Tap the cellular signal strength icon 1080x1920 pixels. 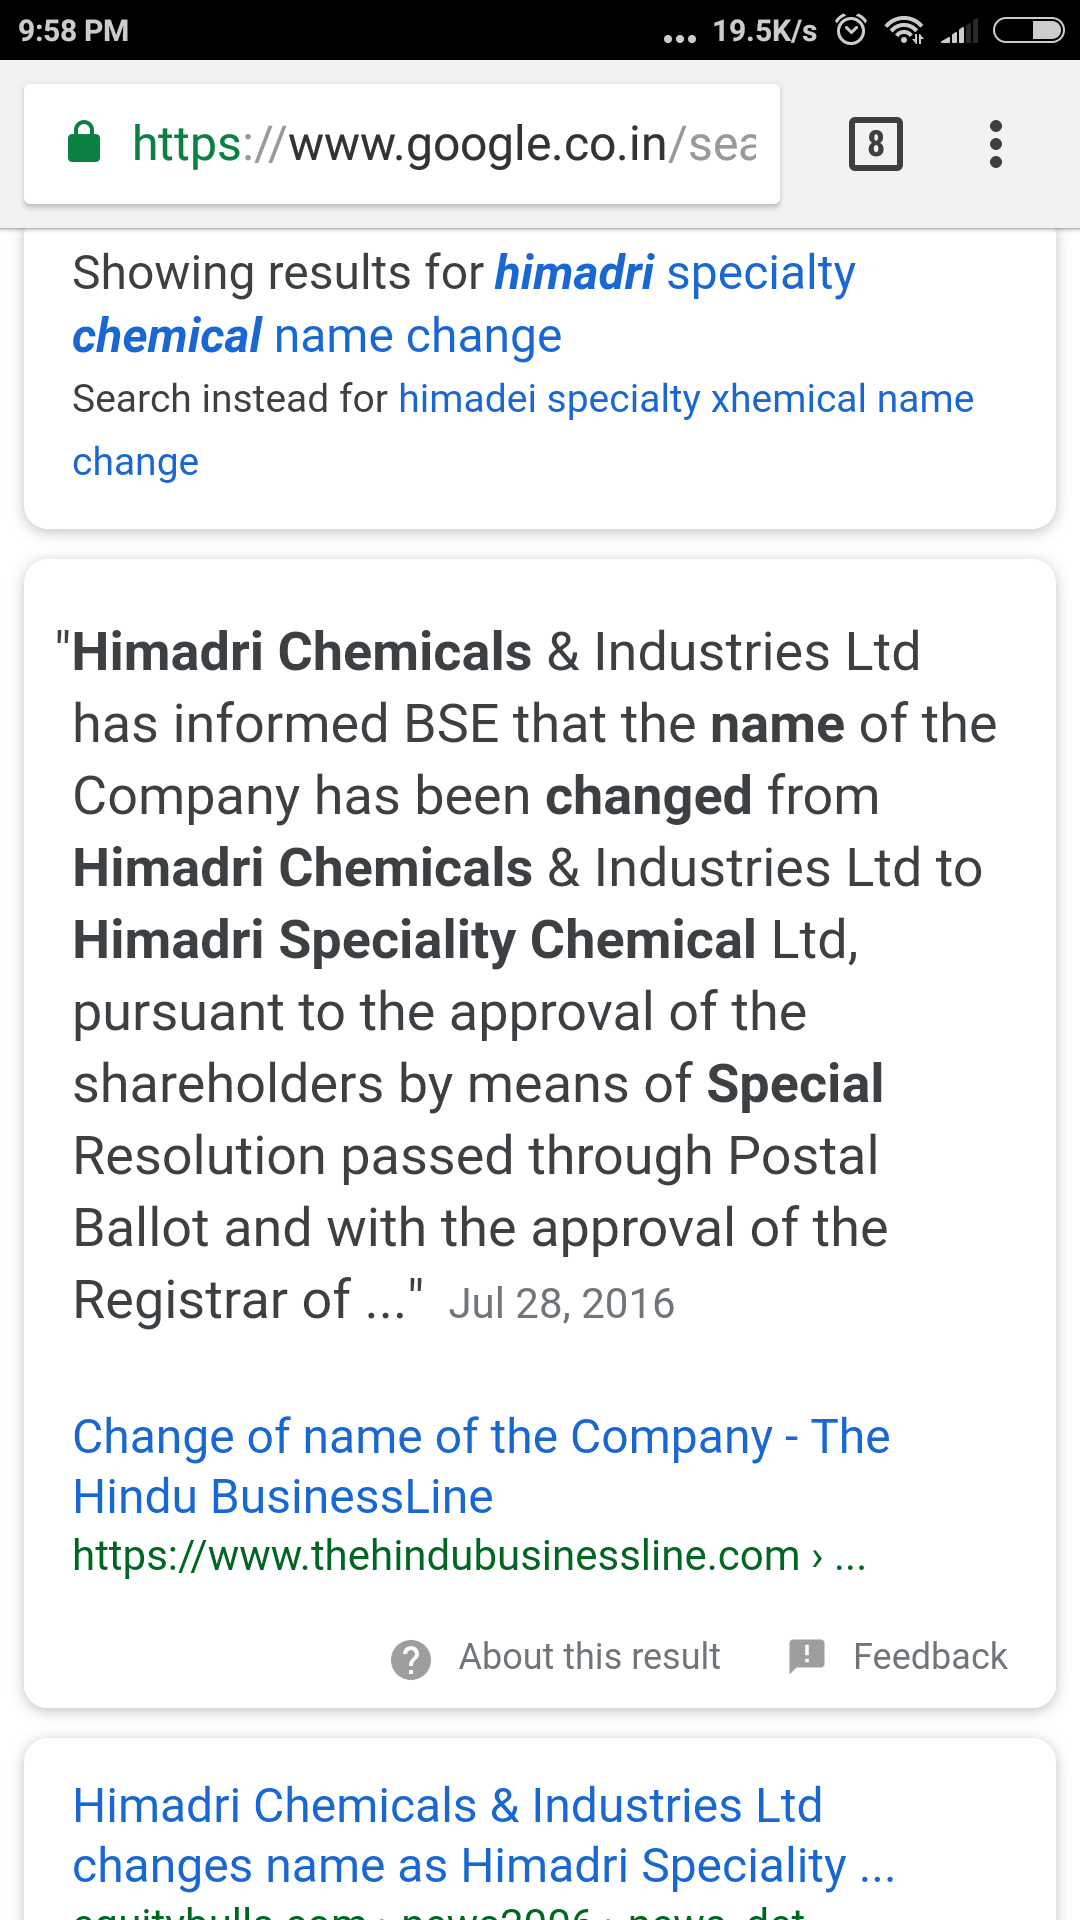[959, 32]
